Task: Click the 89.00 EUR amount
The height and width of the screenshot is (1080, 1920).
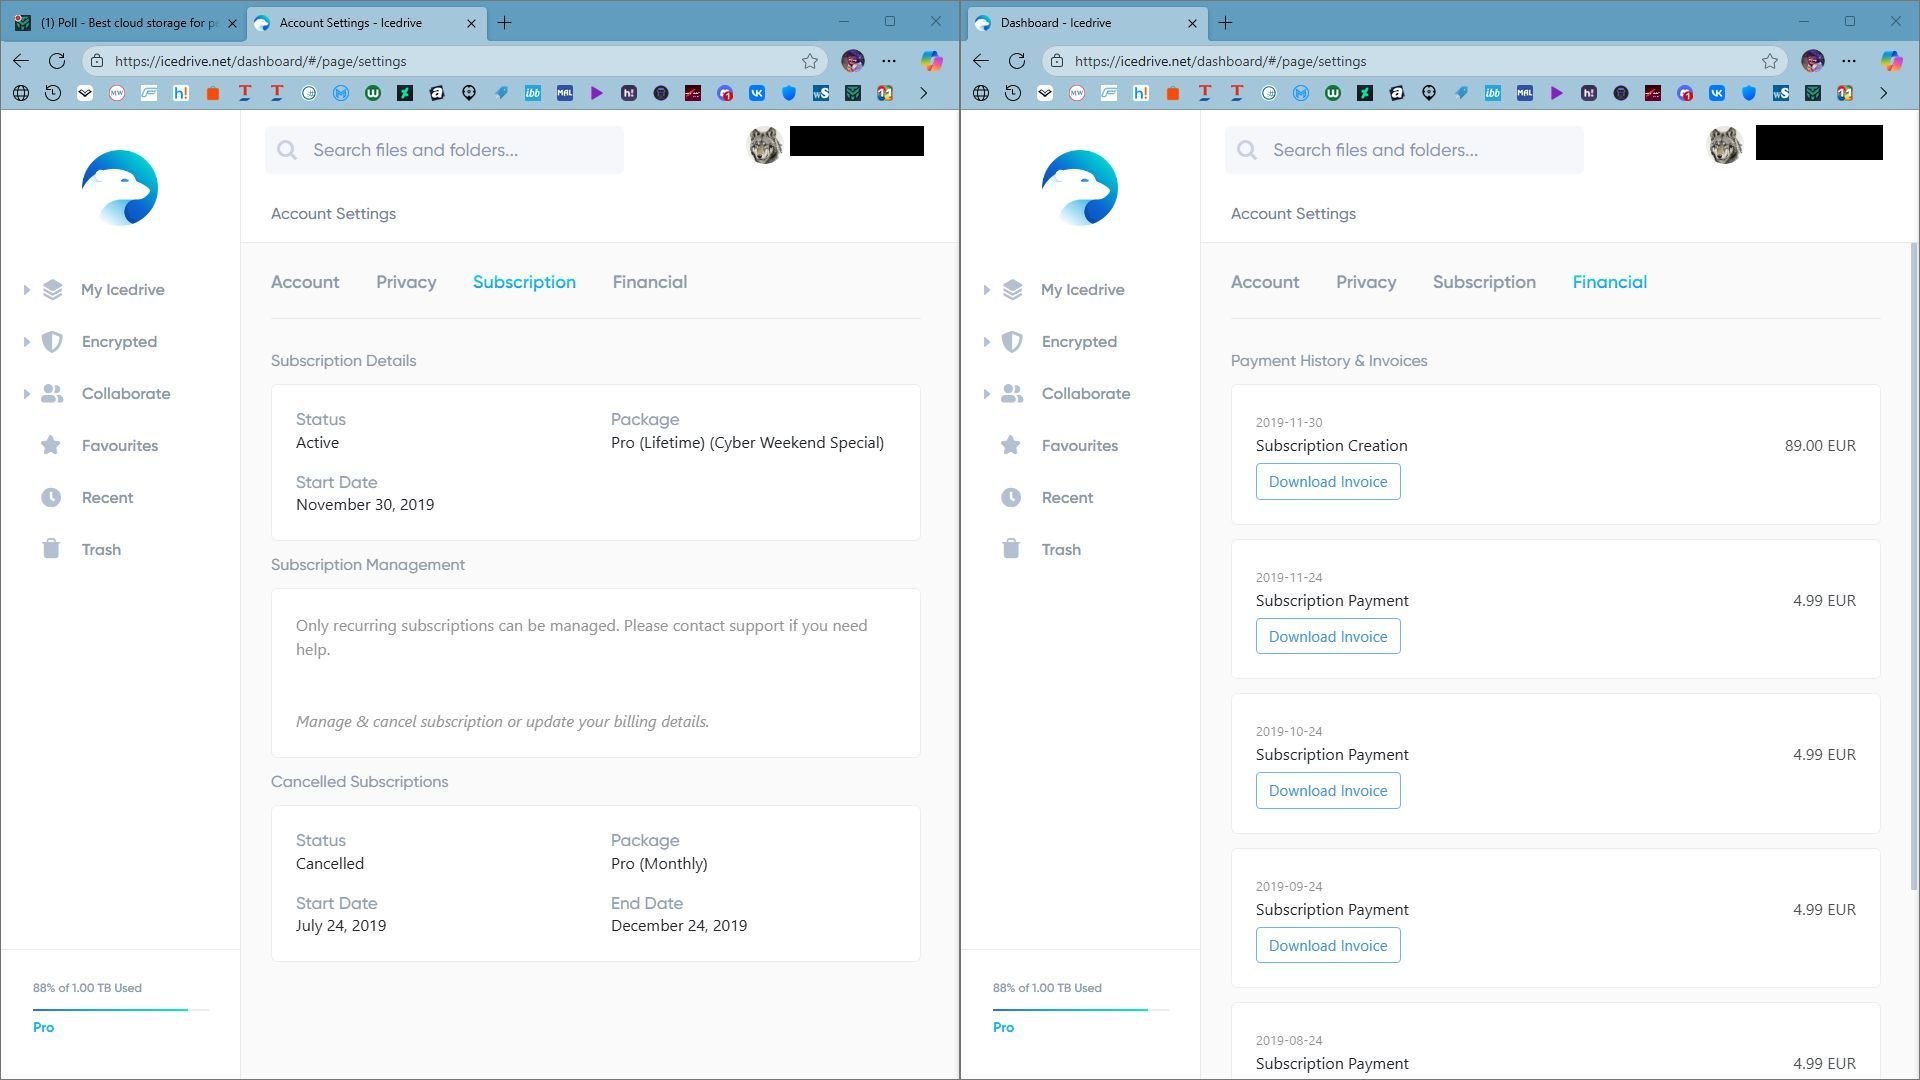Action: pos(1820,446)
